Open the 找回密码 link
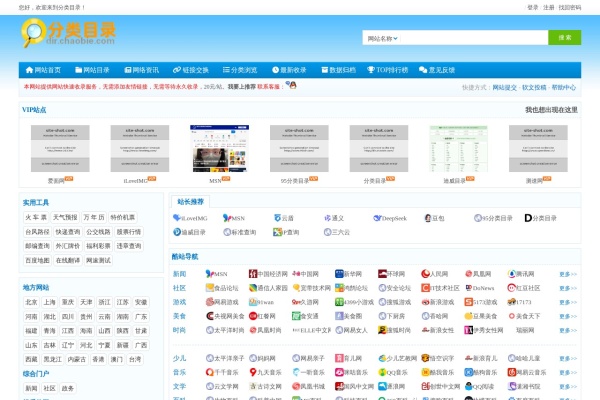 tap(570, 7)
